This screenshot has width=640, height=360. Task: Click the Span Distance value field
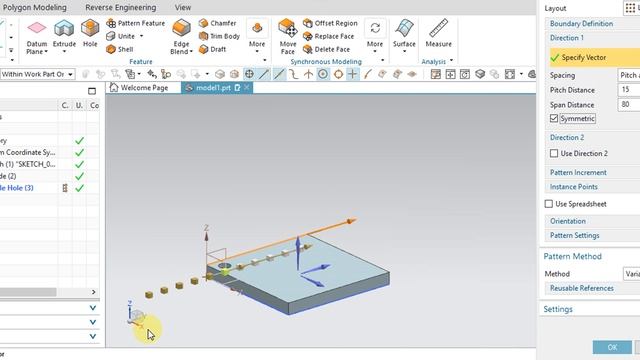(x=629, y=104)
